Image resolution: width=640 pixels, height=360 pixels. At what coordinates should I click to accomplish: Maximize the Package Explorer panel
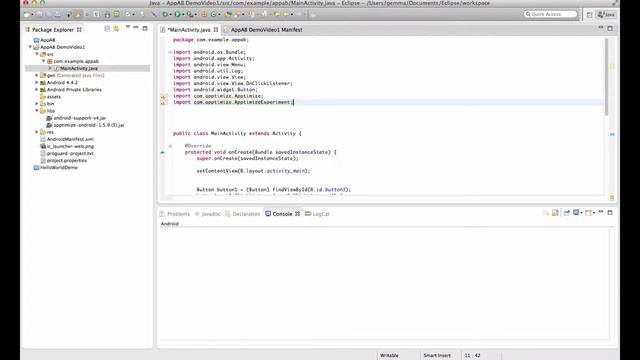click(145, 28)
